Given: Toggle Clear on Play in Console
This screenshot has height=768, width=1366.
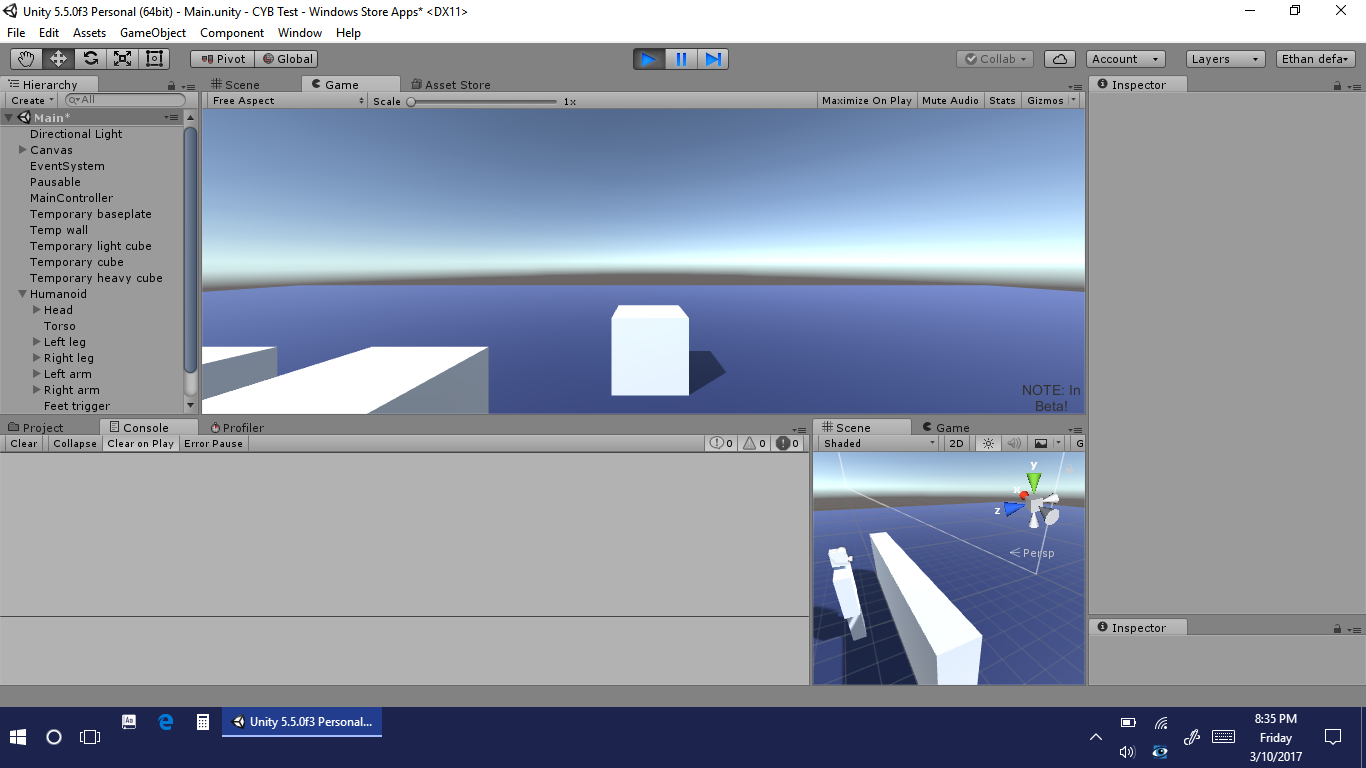Looking at the screenshot, I should 140,444.
